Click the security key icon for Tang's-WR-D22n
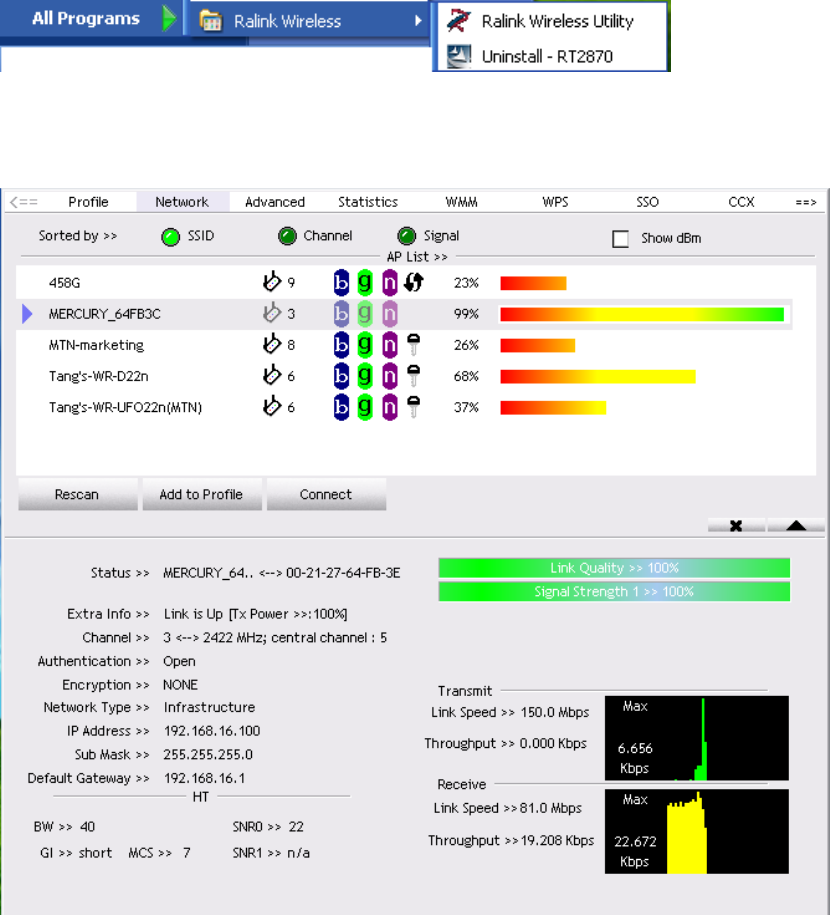The width and height of the screenshot is (830, 915). [413, 376]
